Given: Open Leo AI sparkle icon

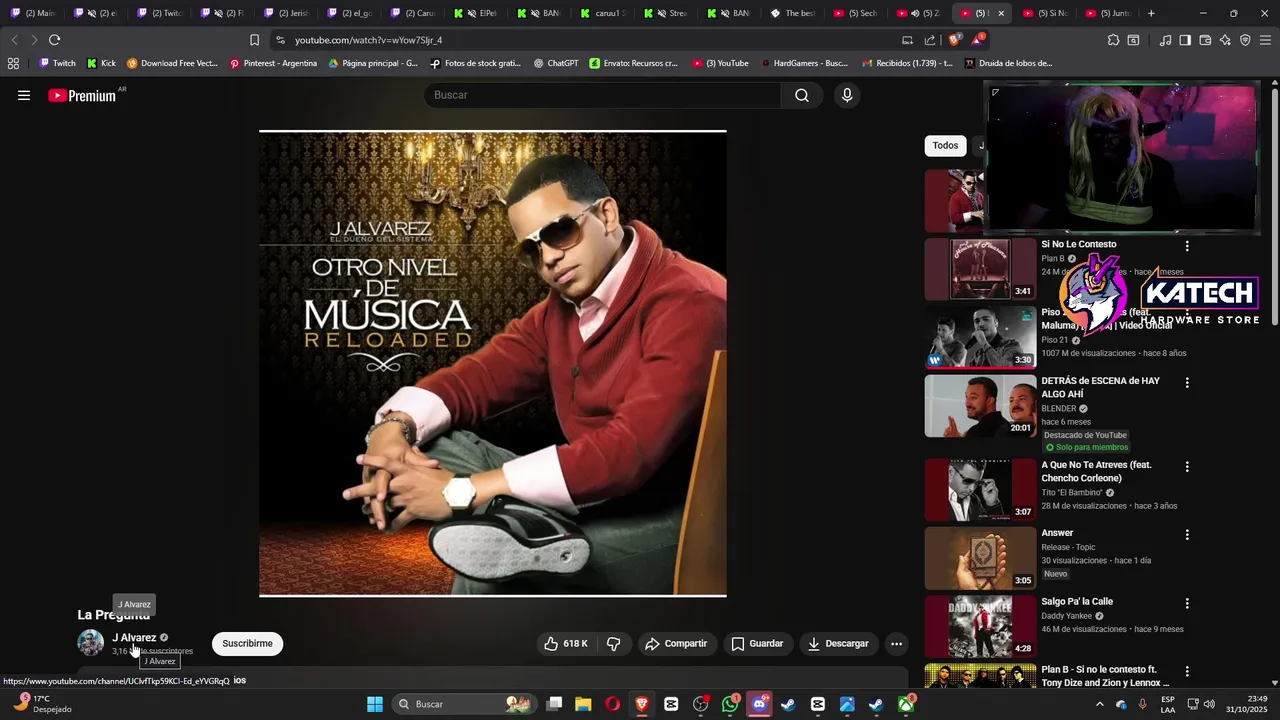Looking at the screenshot, I should point(1225,40).
